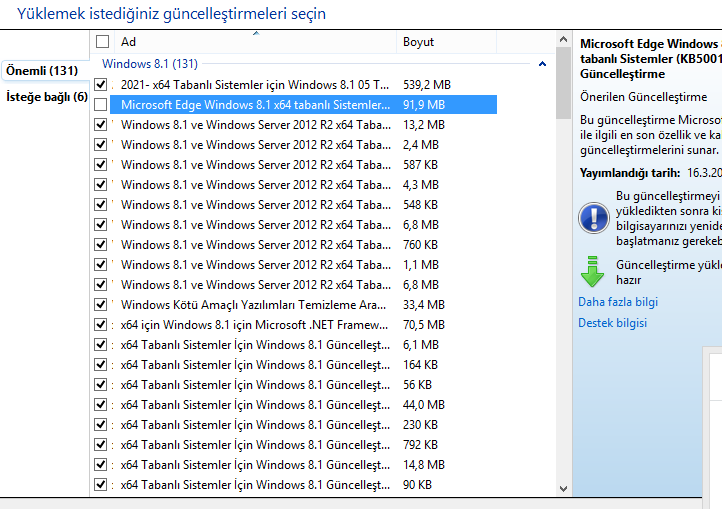Click the blue restart-required info icon

(594, 218)
